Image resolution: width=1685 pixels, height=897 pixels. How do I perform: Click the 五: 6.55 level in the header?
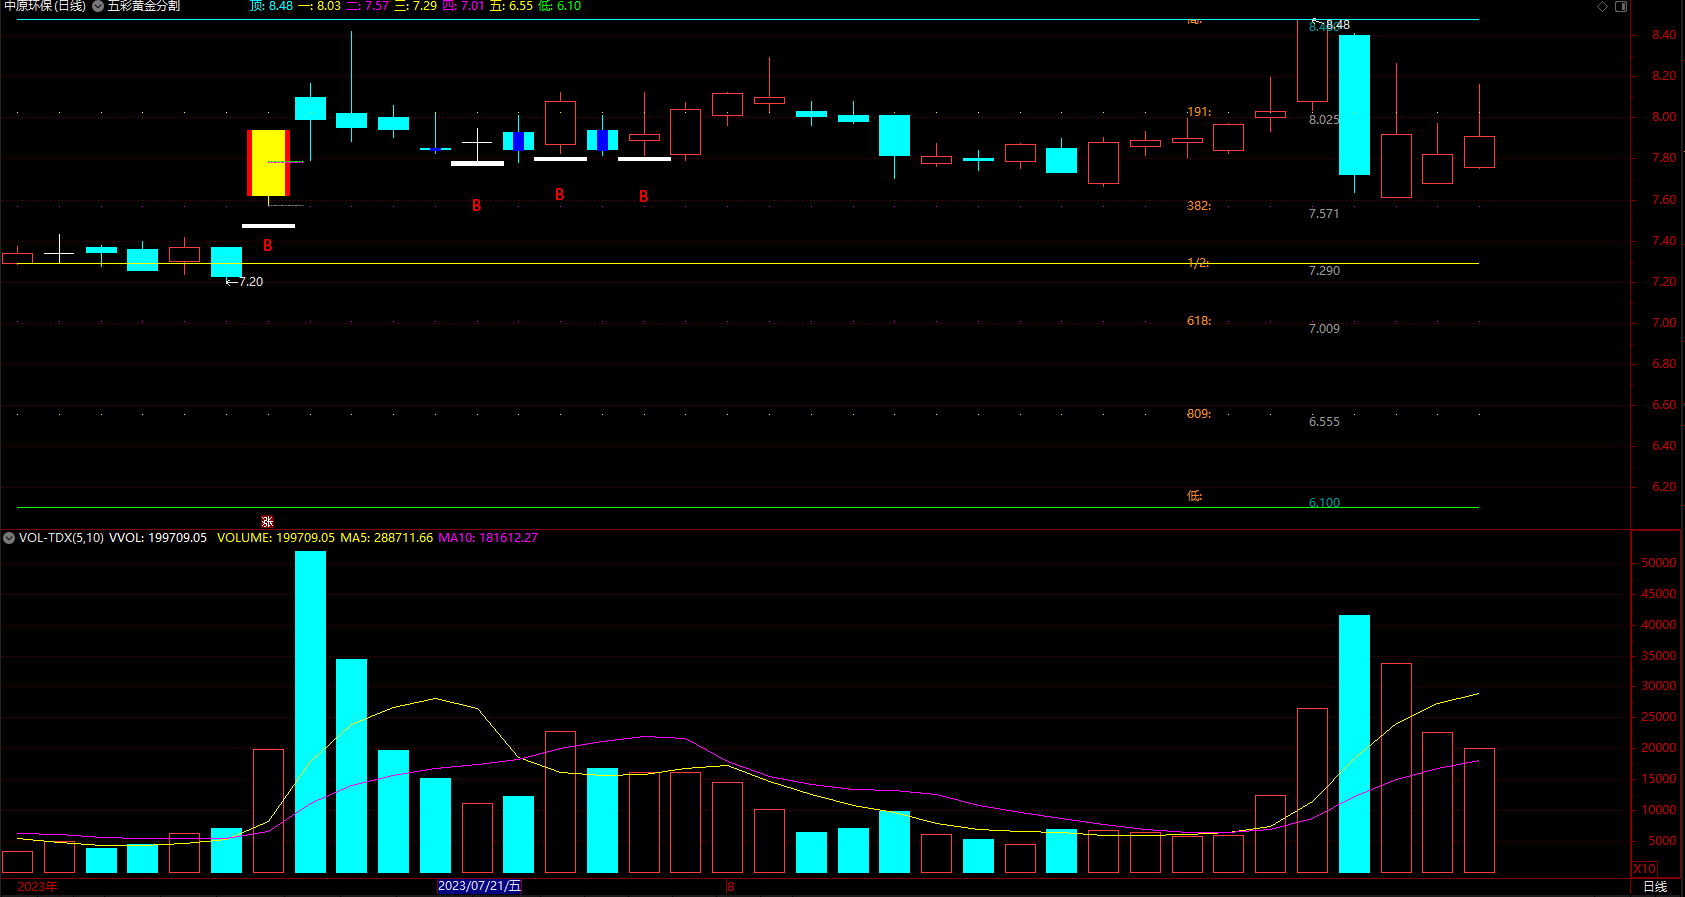[511, 6]
